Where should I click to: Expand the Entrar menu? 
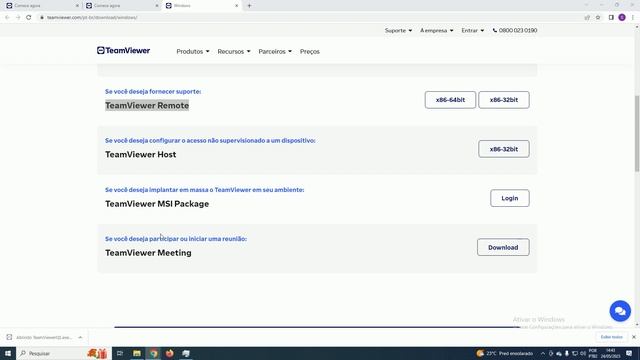tap(473, 31)
